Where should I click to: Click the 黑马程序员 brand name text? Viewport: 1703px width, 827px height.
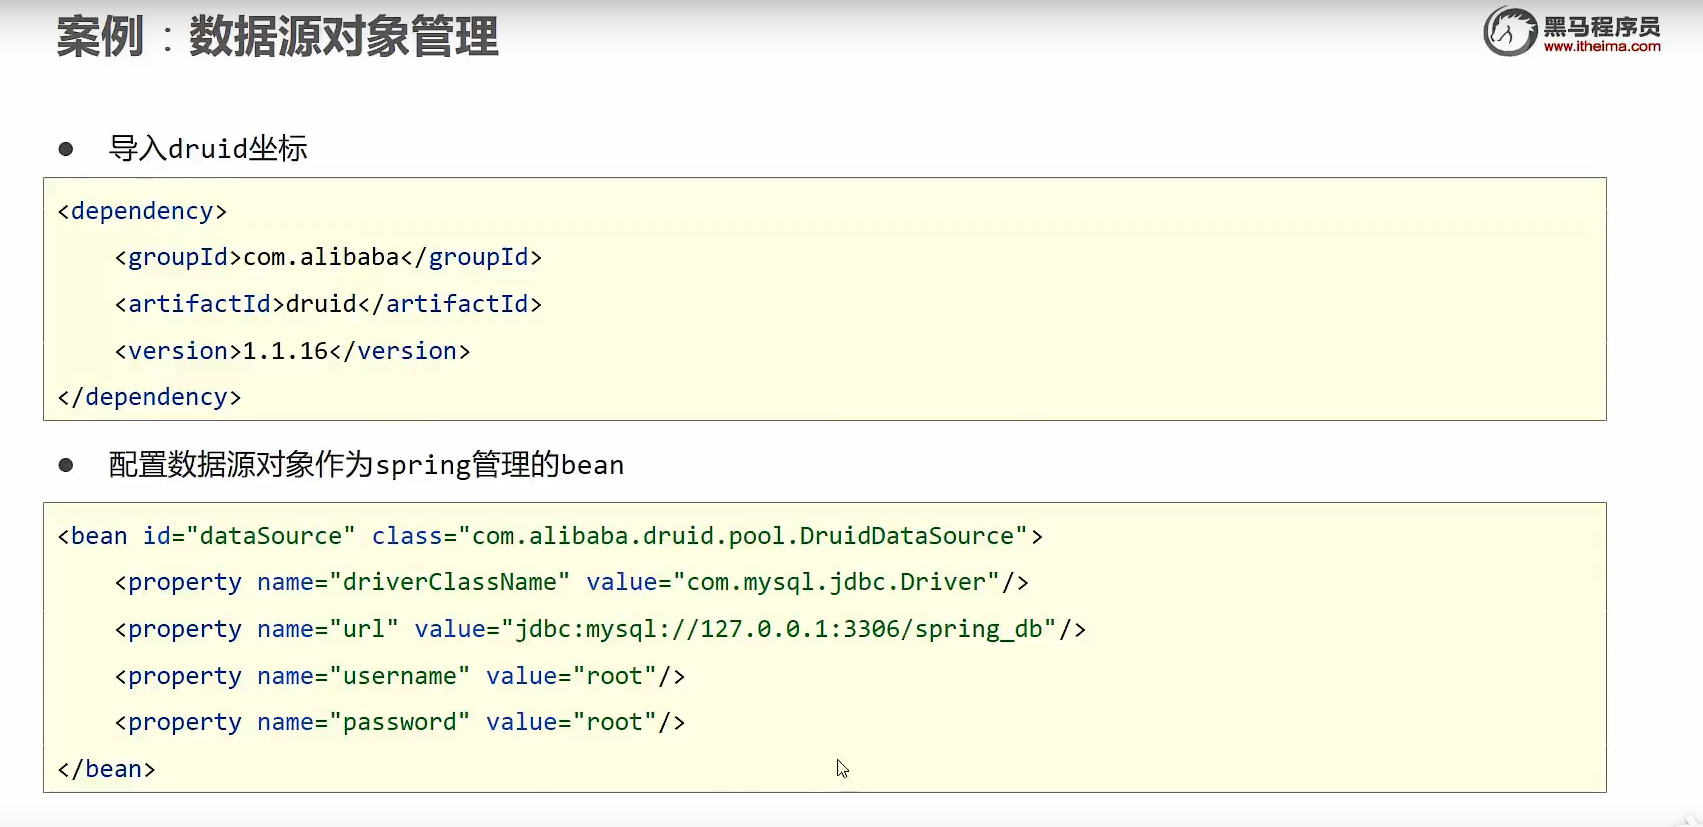pyautogui.click(x=1602, y=26)
